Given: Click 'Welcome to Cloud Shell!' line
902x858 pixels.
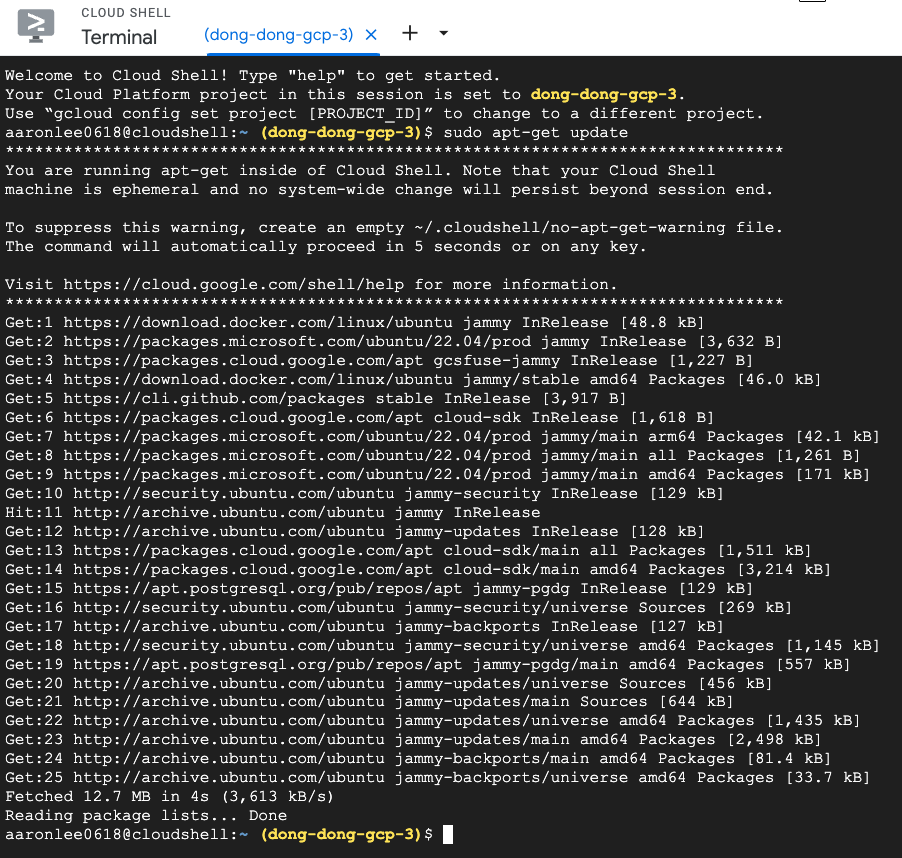Looking at the screenshot, I should coord(253,76).
